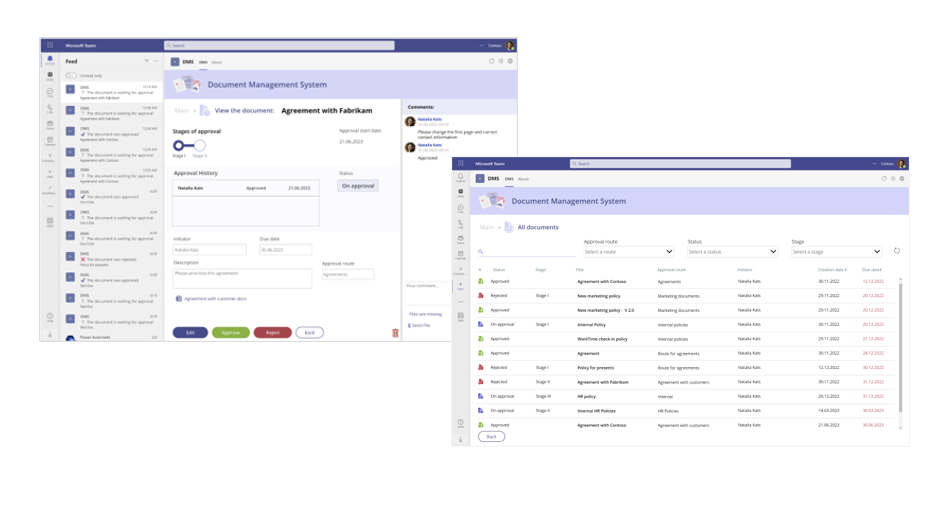Select About tab in left DMS window
This screenshot has width=945, height=512.
click(x=217, y=62)
